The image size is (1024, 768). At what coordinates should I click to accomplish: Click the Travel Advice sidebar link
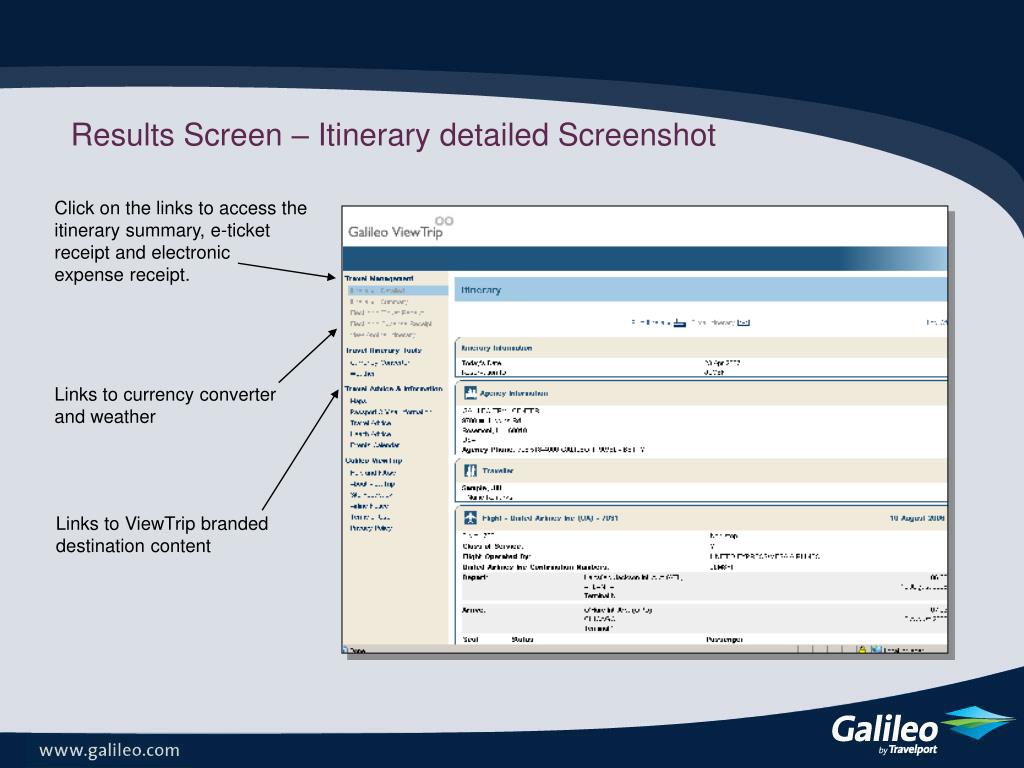click(x=370, y=423)
